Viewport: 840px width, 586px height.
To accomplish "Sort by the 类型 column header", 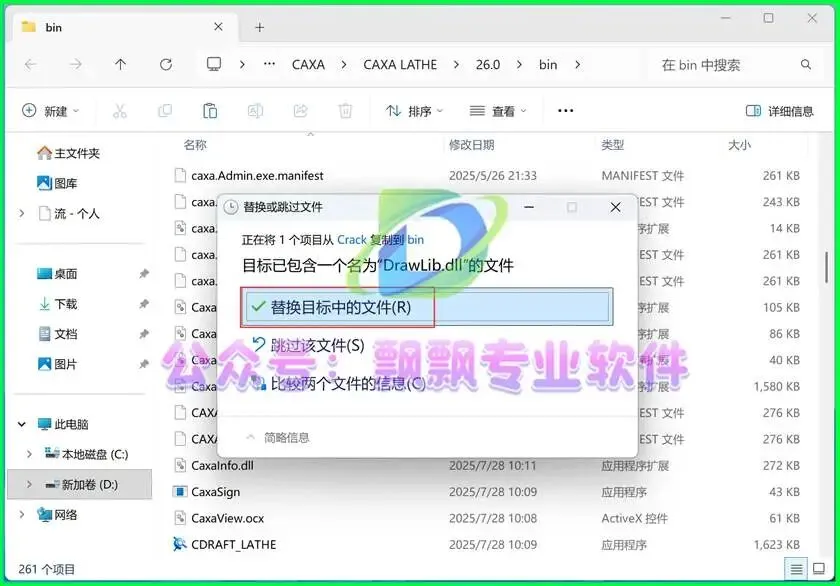I will 612,145.
